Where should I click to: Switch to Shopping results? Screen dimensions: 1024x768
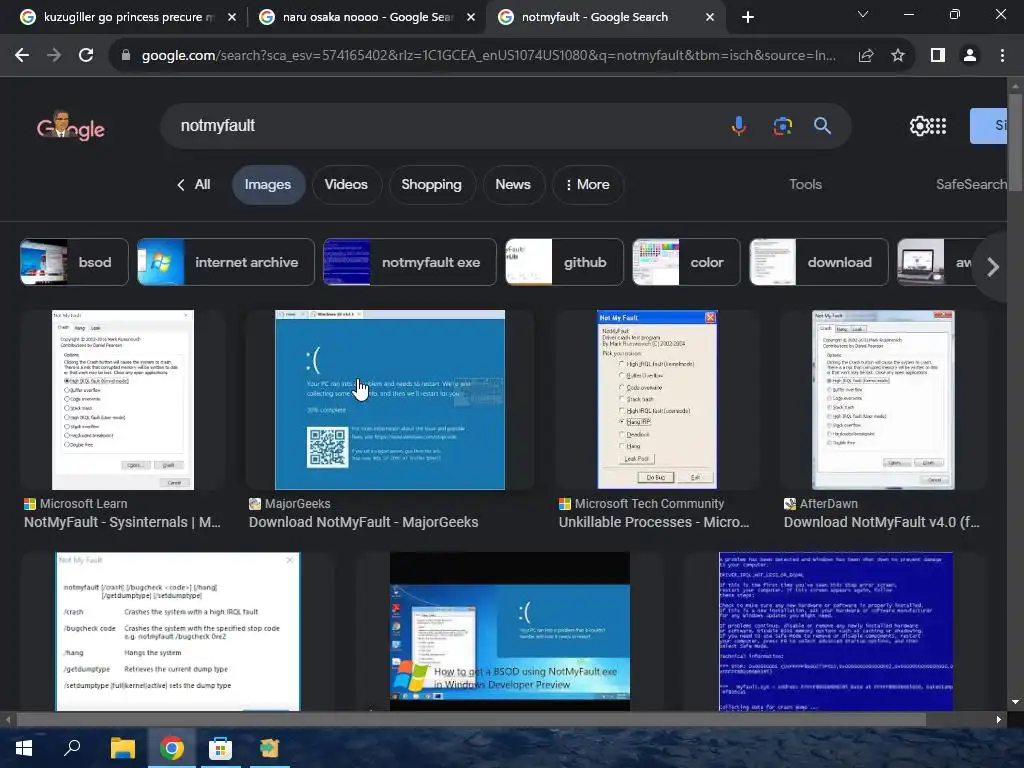[431, 185]
